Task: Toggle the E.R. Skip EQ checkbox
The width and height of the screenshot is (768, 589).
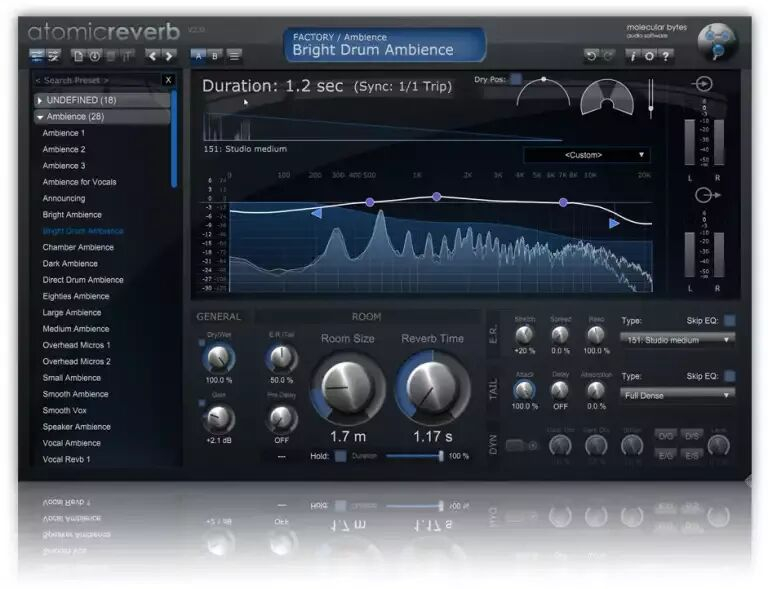Action: [x=729, y=320]
